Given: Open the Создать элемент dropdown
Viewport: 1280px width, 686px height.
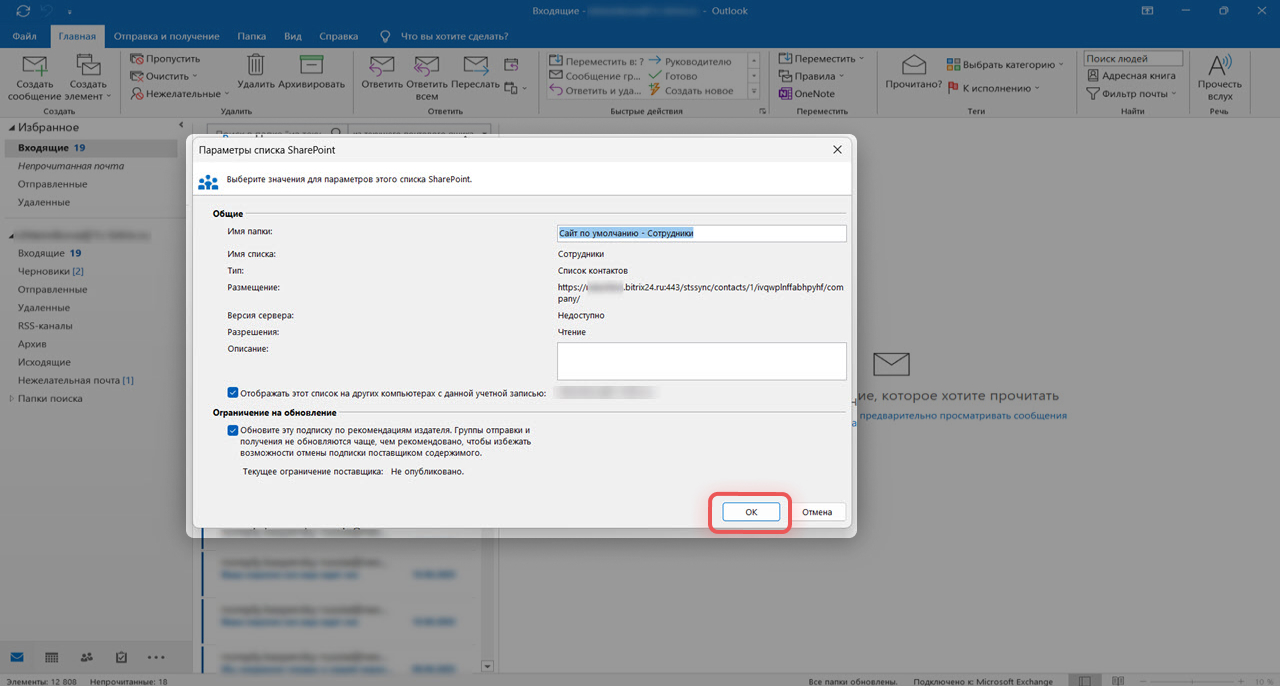Looking at the screenshot, I should click(x=89, y=76).
